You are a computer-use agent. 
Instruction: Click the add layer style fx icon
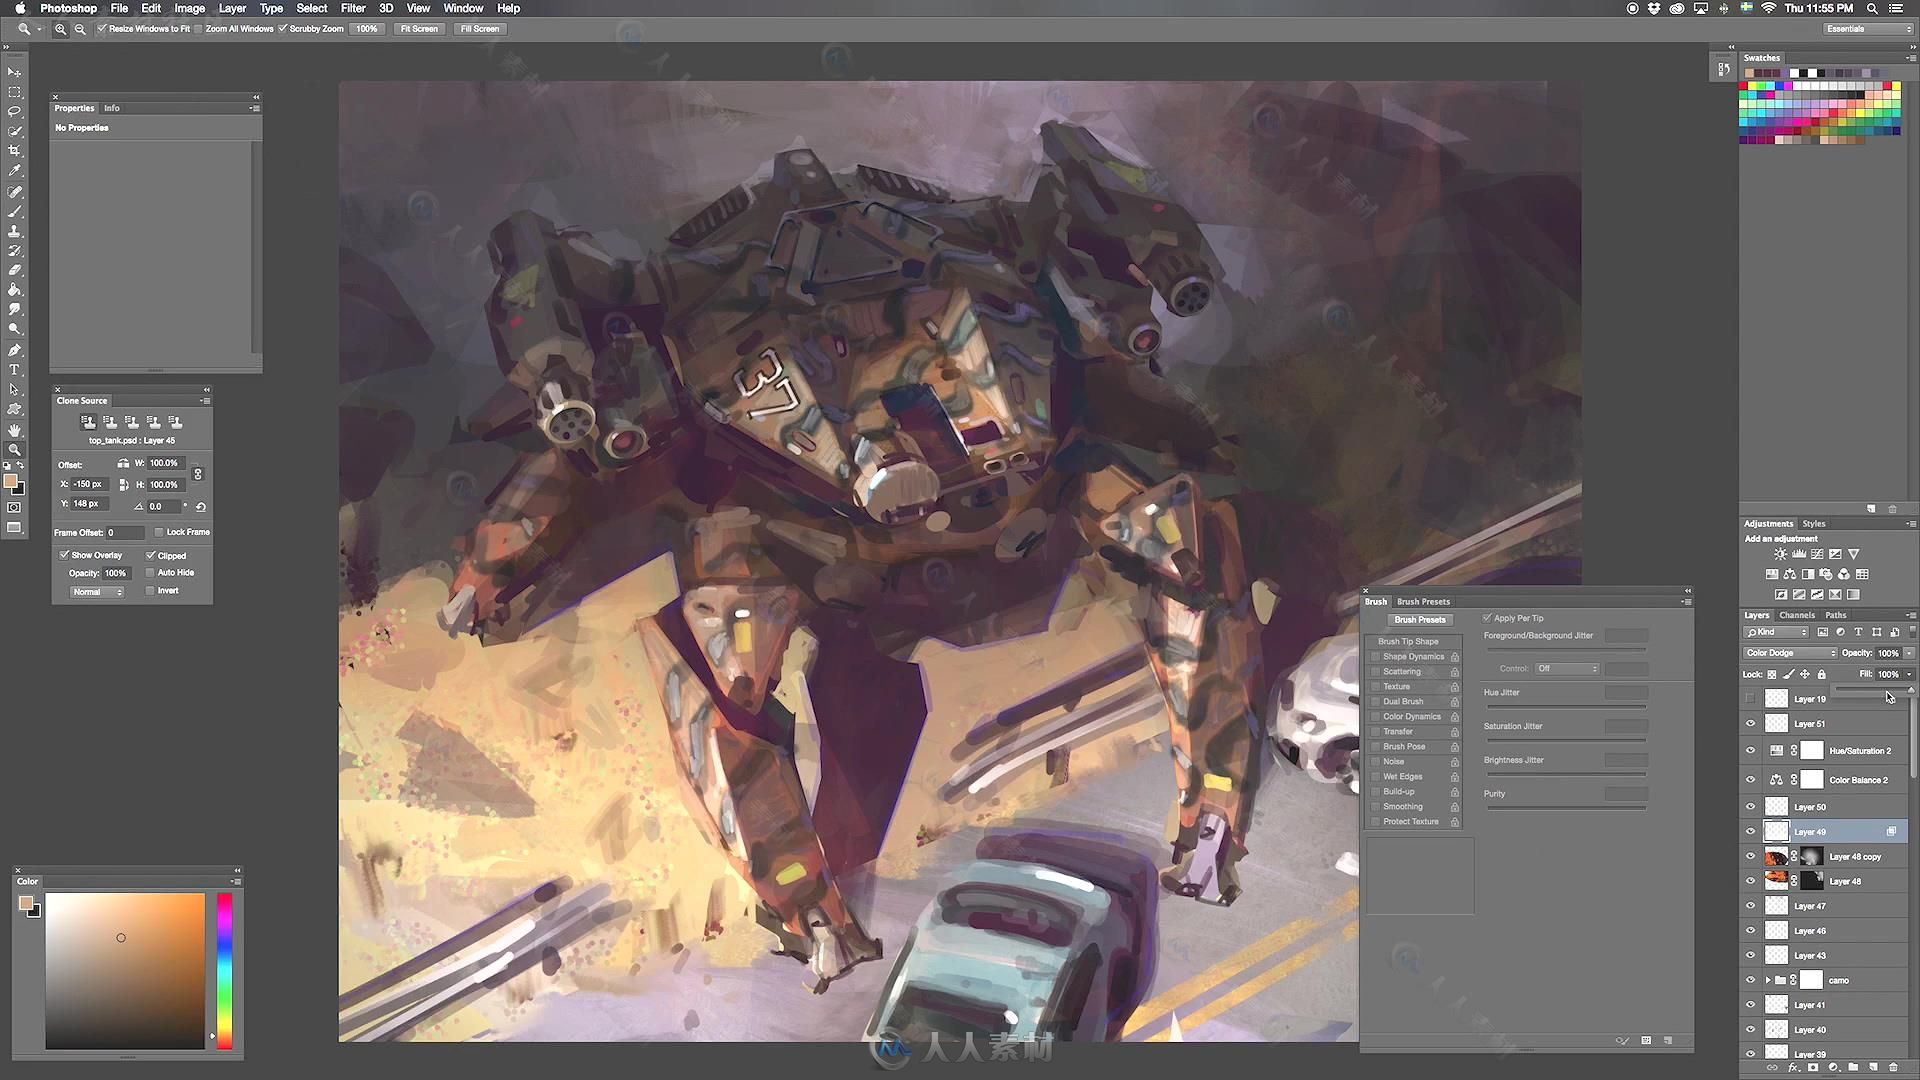tap(1793, 1068)
